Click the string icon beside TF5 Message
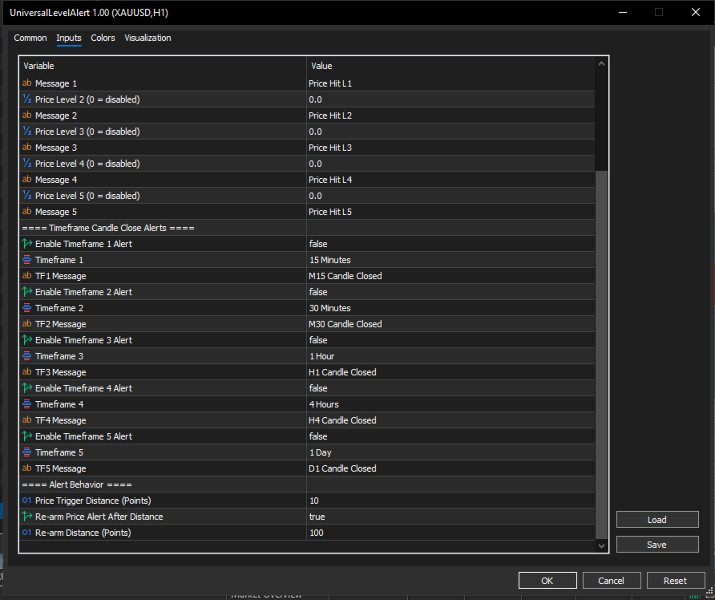 (27, 468)
